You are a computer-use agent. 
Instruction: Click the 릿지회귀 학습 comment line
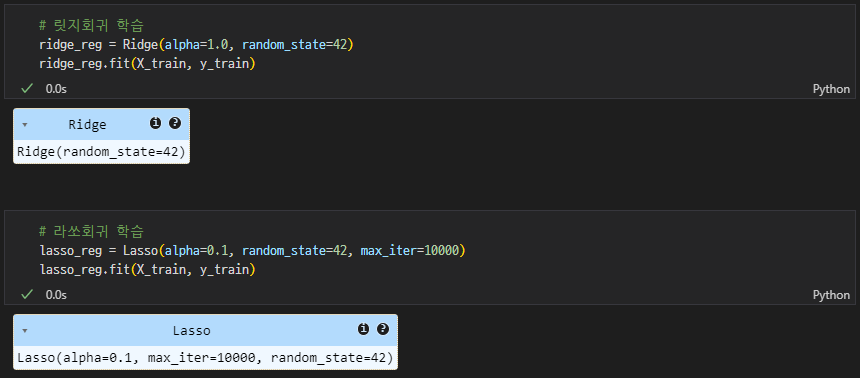point(92,25)
